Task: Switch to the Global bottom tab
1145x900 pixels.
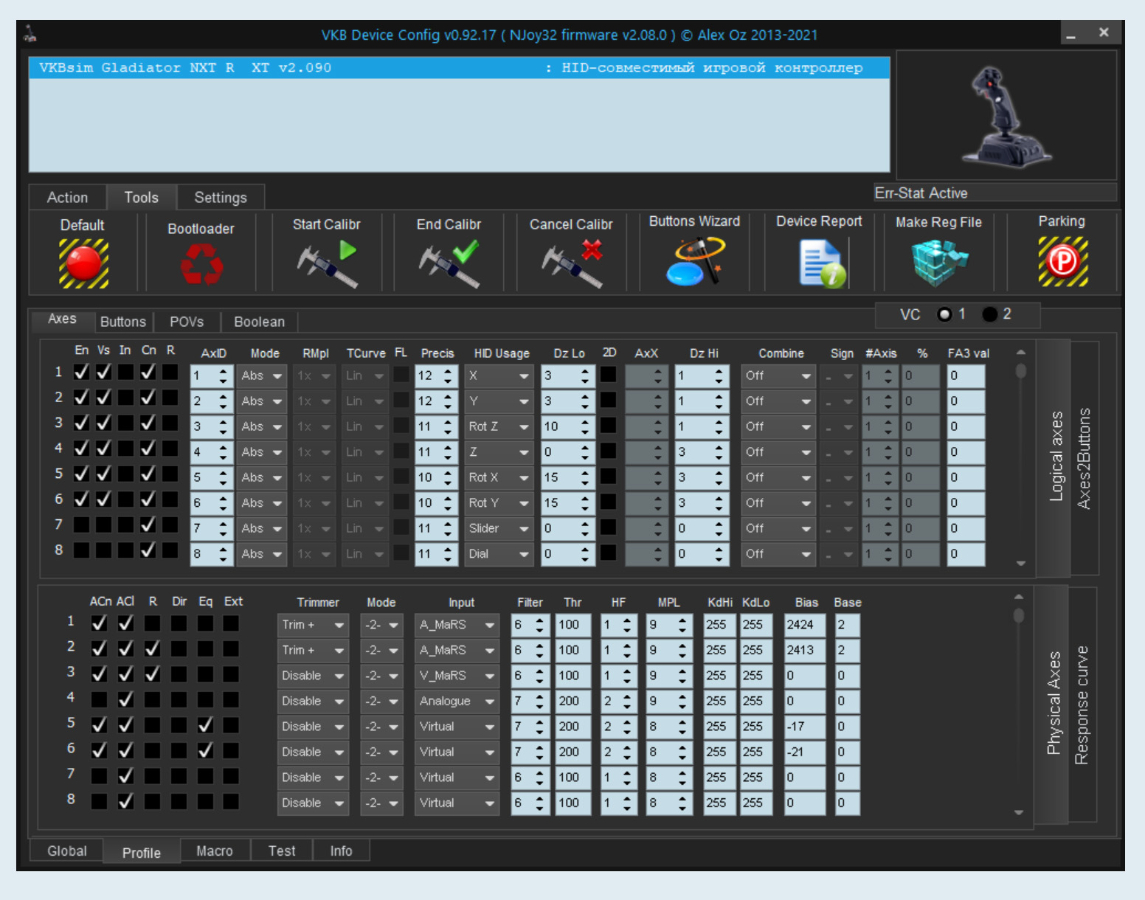Action: [x=67, y=851]
